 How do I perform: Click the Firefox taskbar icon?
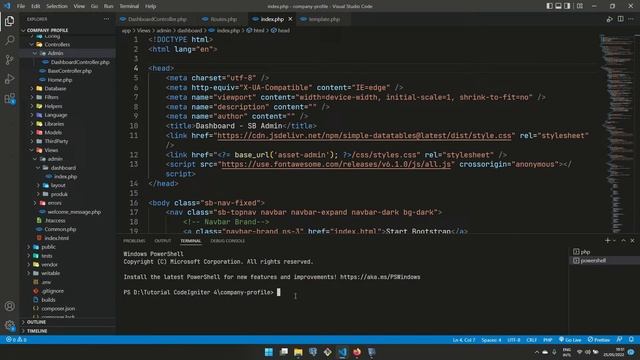click(357, 352)
